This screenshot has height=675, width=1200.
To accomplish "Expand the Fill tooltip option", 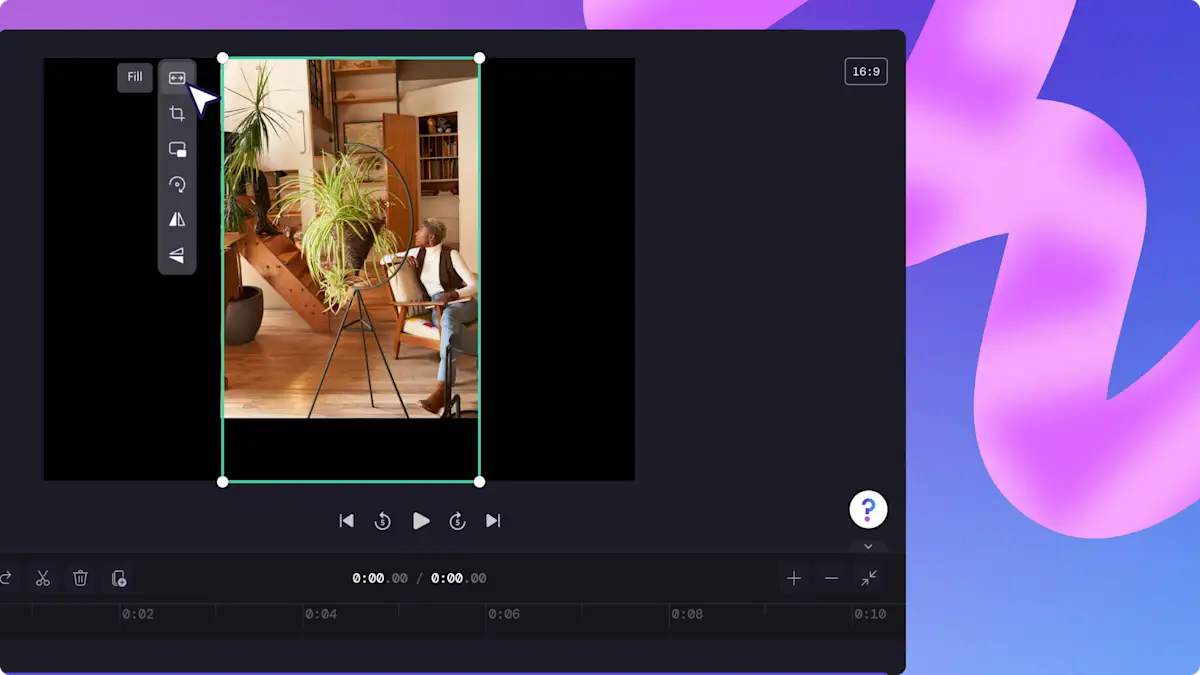I will [x=134, y=77].
